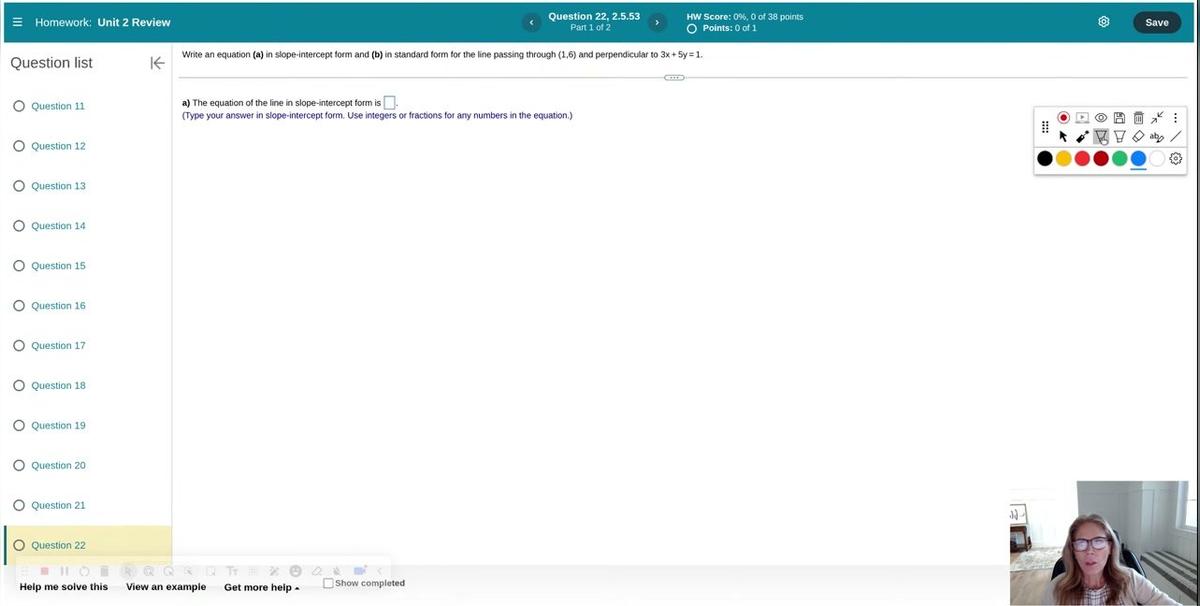Select the Question 15 radio button

pos(19,266)
